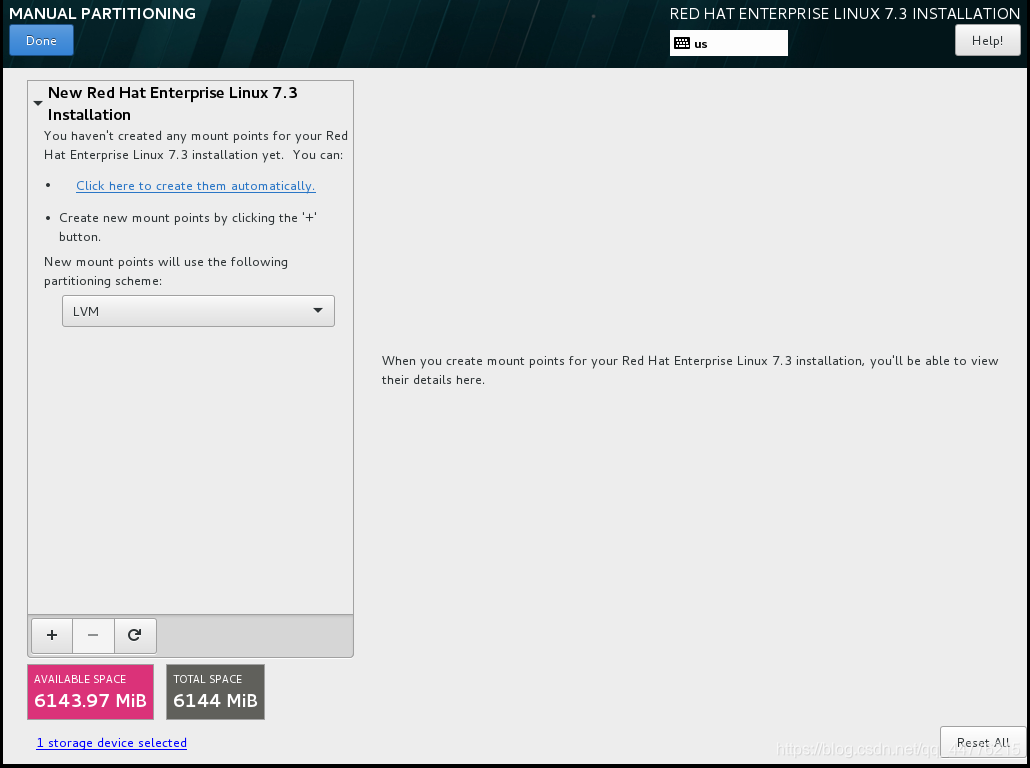The image size is (1030, 768).
Task: Open the 1 storage device selected link
Action: 112,742
